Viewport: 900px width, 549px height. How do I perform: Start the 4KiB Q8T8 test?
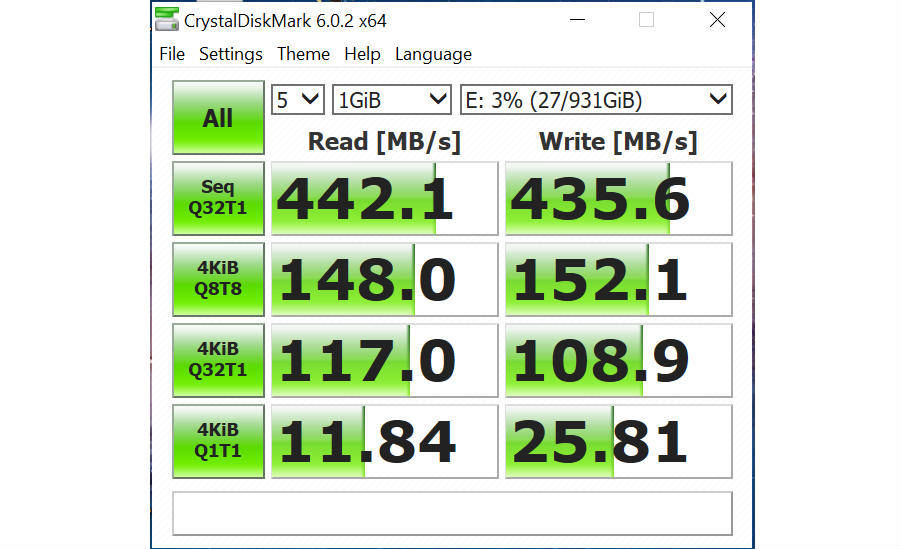coord(218,279)
